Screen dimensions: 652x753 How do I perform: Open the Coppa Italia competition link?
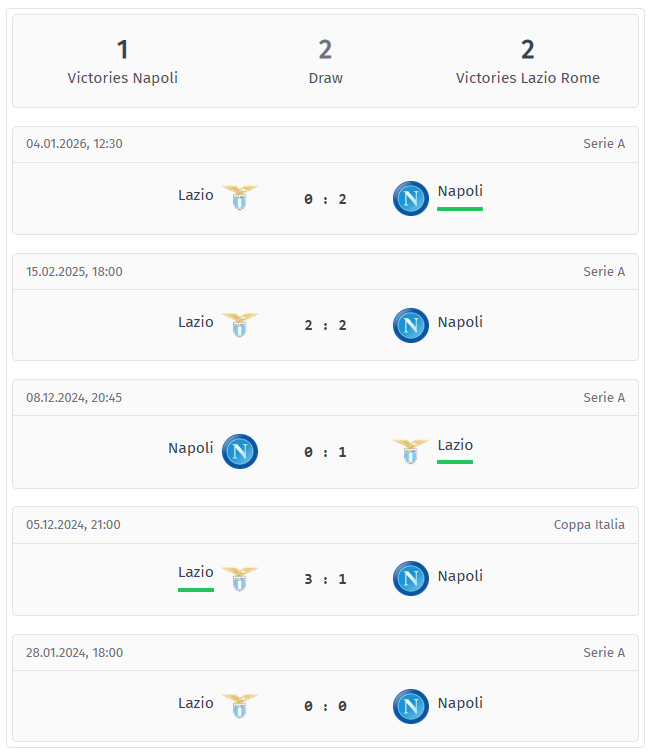point(589,524)
